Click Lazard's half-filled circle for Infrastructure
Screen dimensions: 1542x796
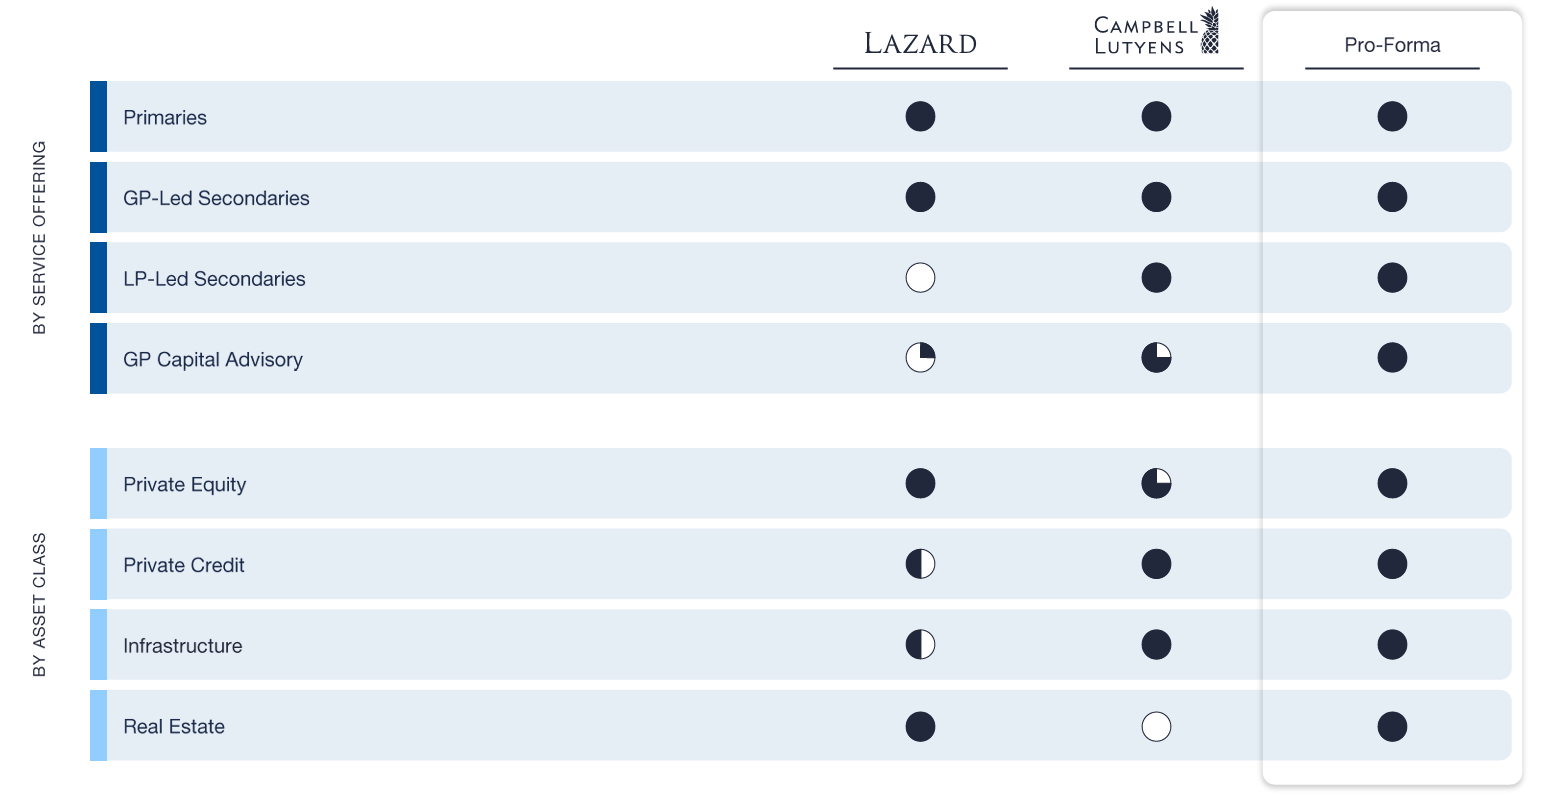pyautogui.click(x=920, y=645)
